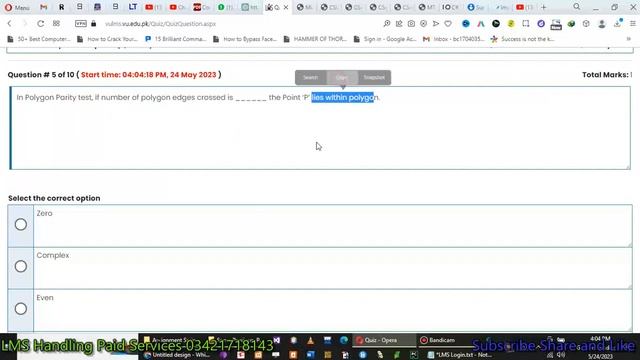Open 'Sign in - Google Ac...' bookmark
Viewport: 640px width, 360px height.
[385, 39]
